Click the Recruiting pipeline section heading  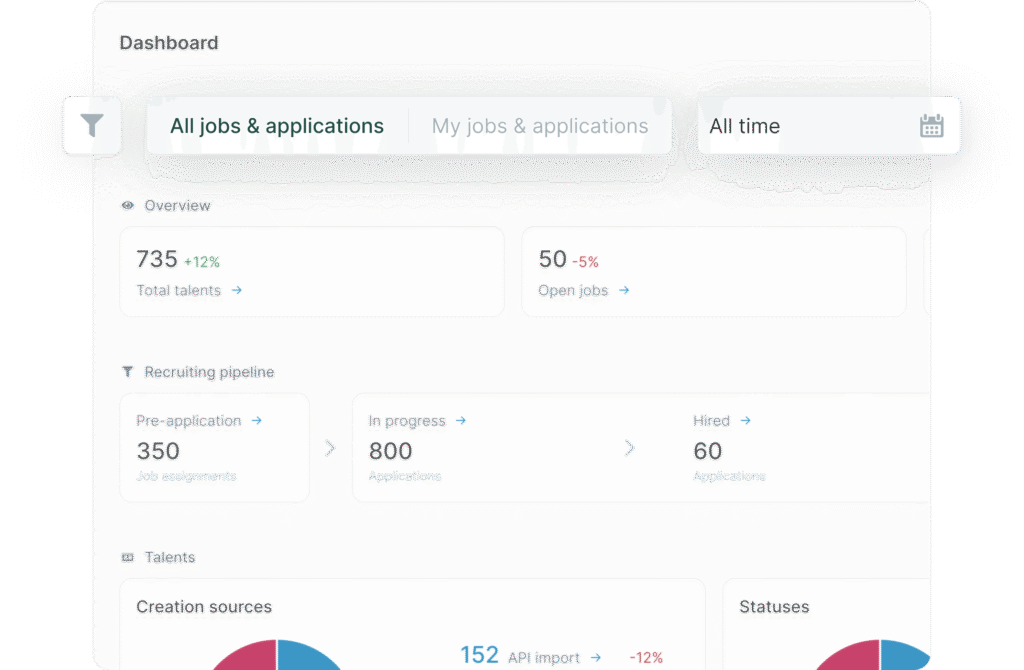pyautogui.click(x=209, y=372)
